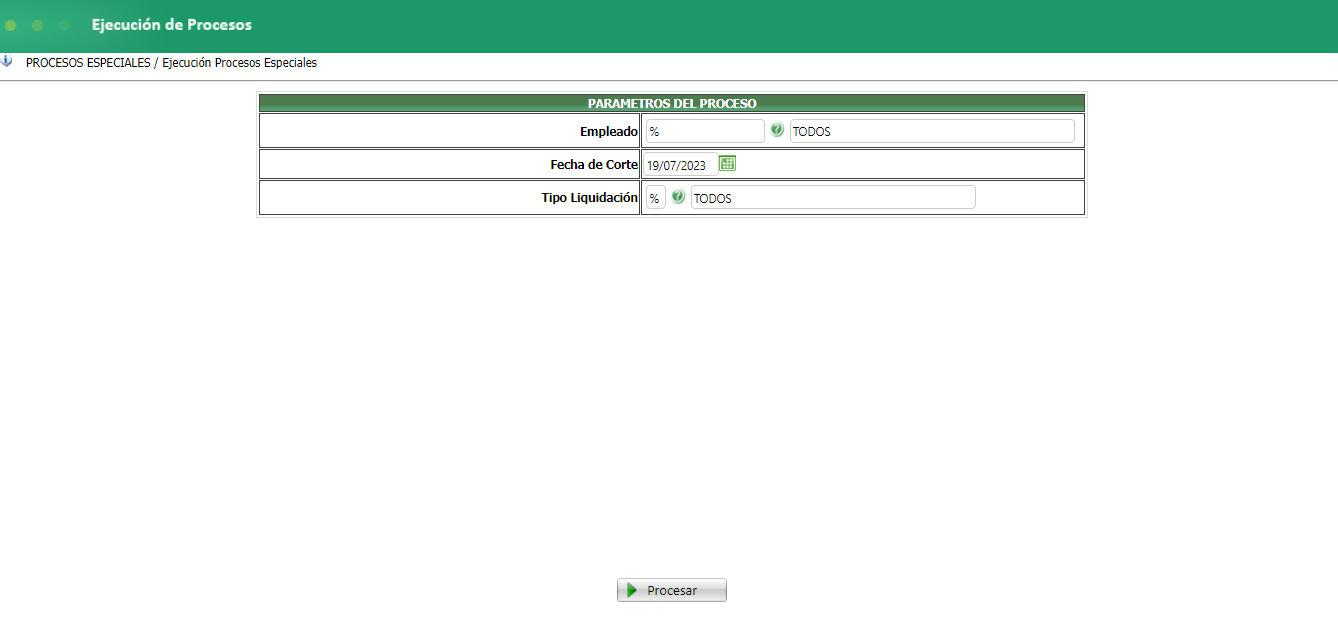Screen dimensions: 1338x639
Task: Click the third faded dot in header
Action: (64, 25)
